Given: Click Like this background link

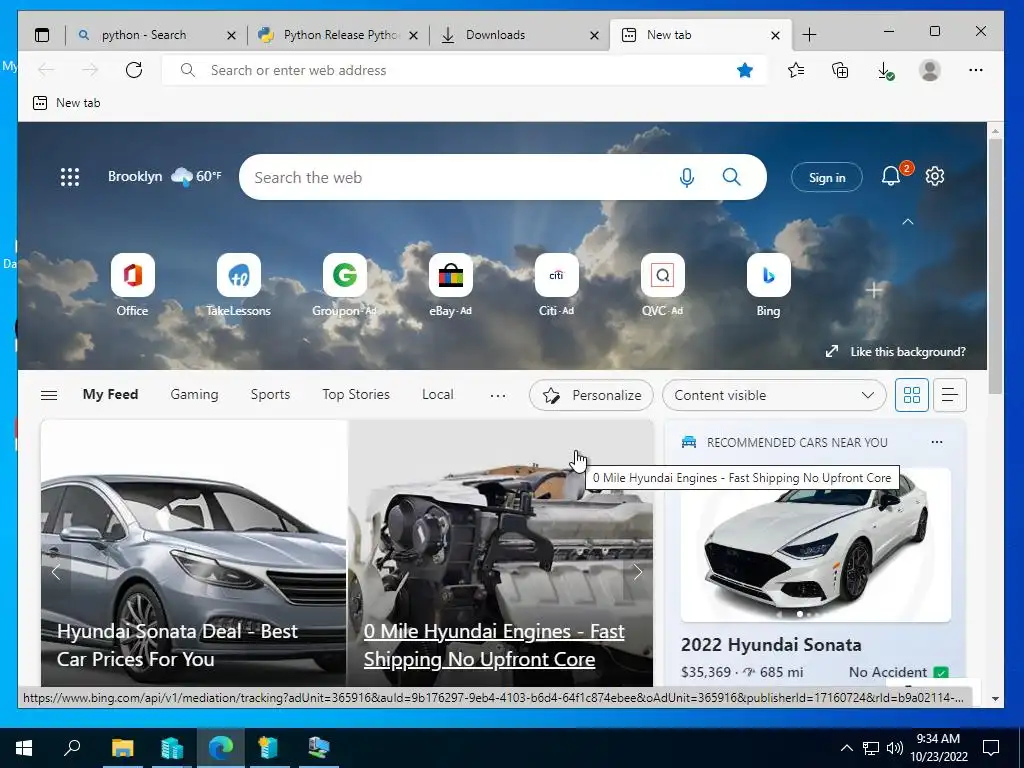Looking at the screenshot, I should 896,351.
